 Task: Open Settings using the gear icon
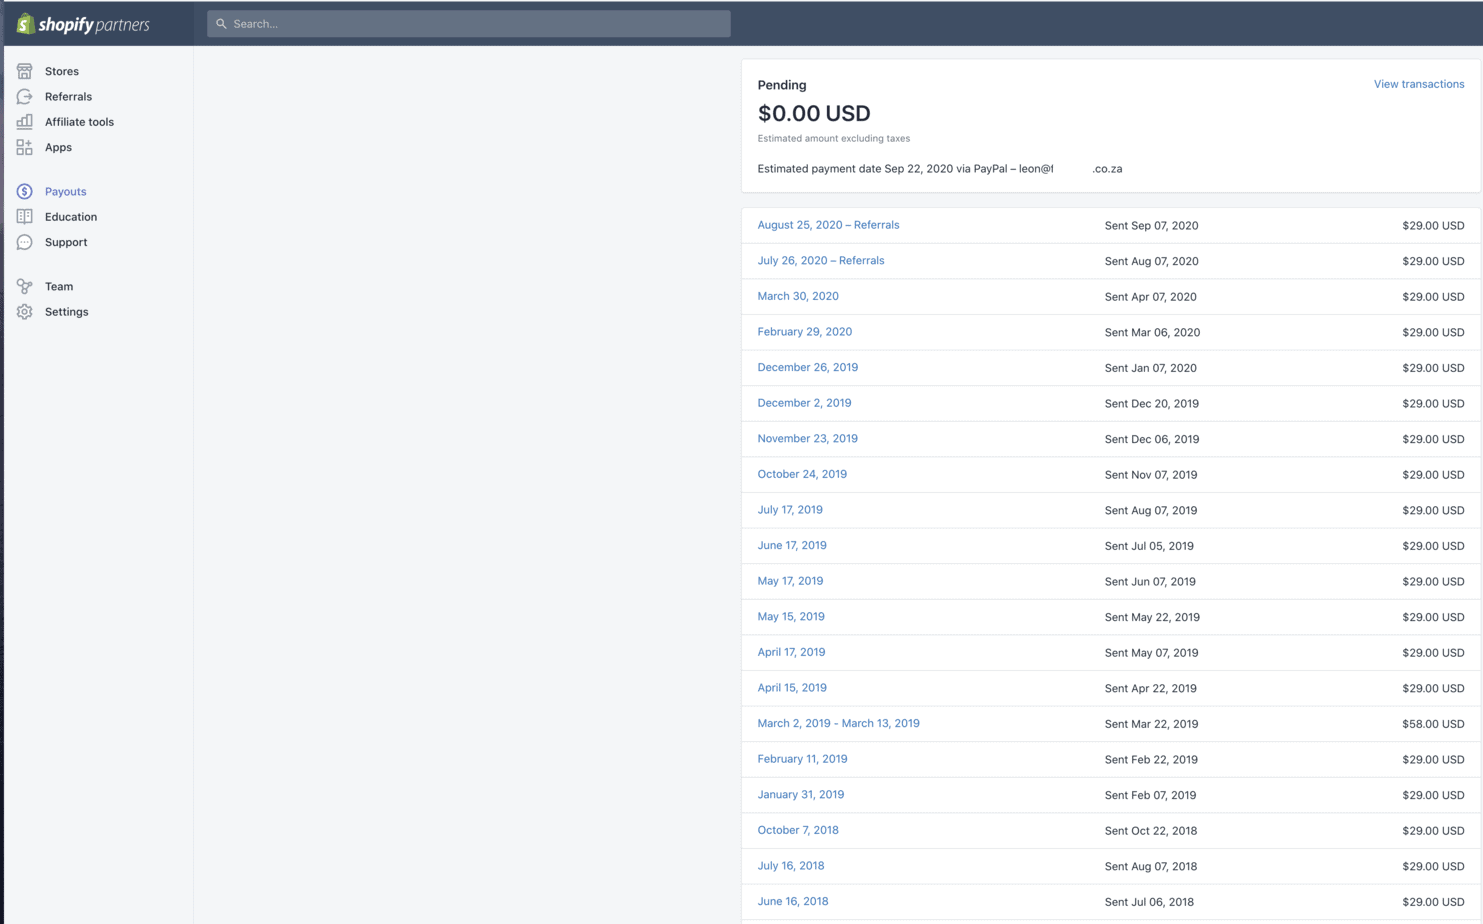click(x=24, y=311)
